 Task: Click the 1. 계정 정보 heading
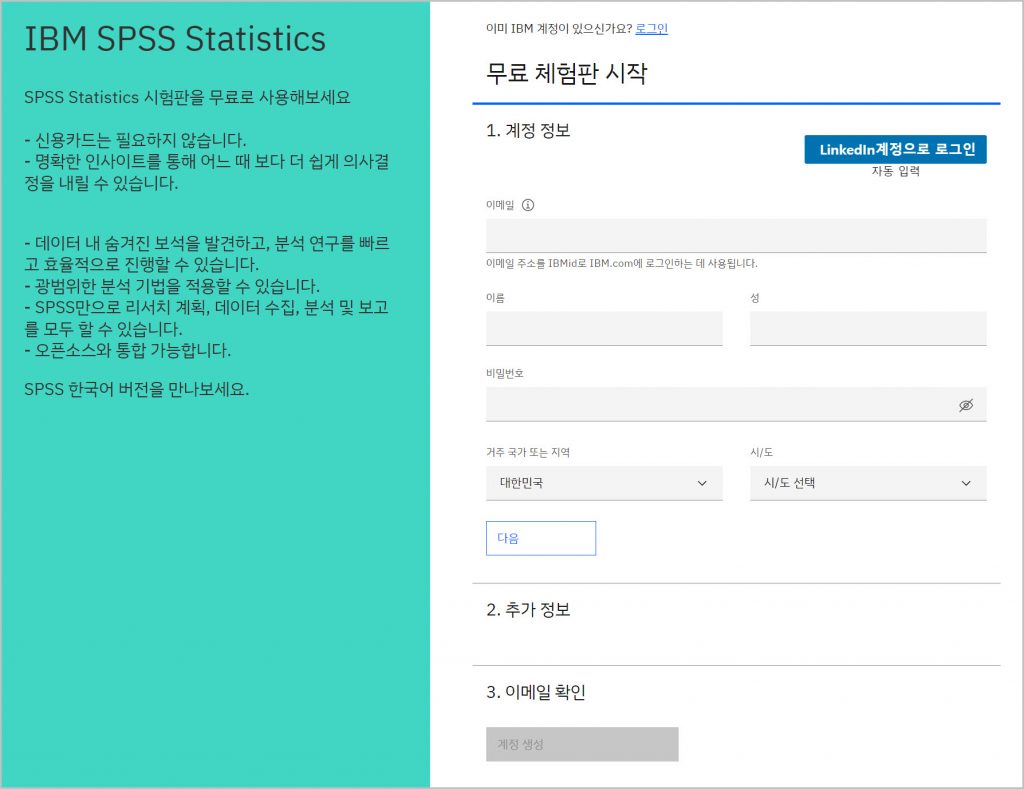coord(528,131)
